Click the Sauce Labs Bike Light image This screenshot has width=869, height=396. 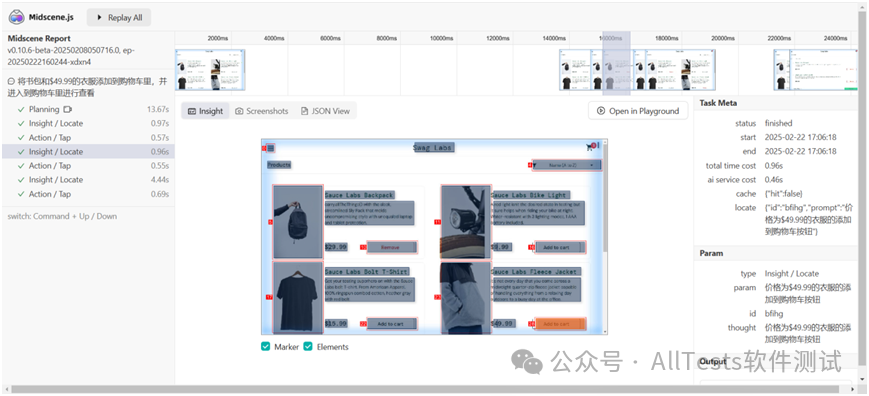(466, 222)
